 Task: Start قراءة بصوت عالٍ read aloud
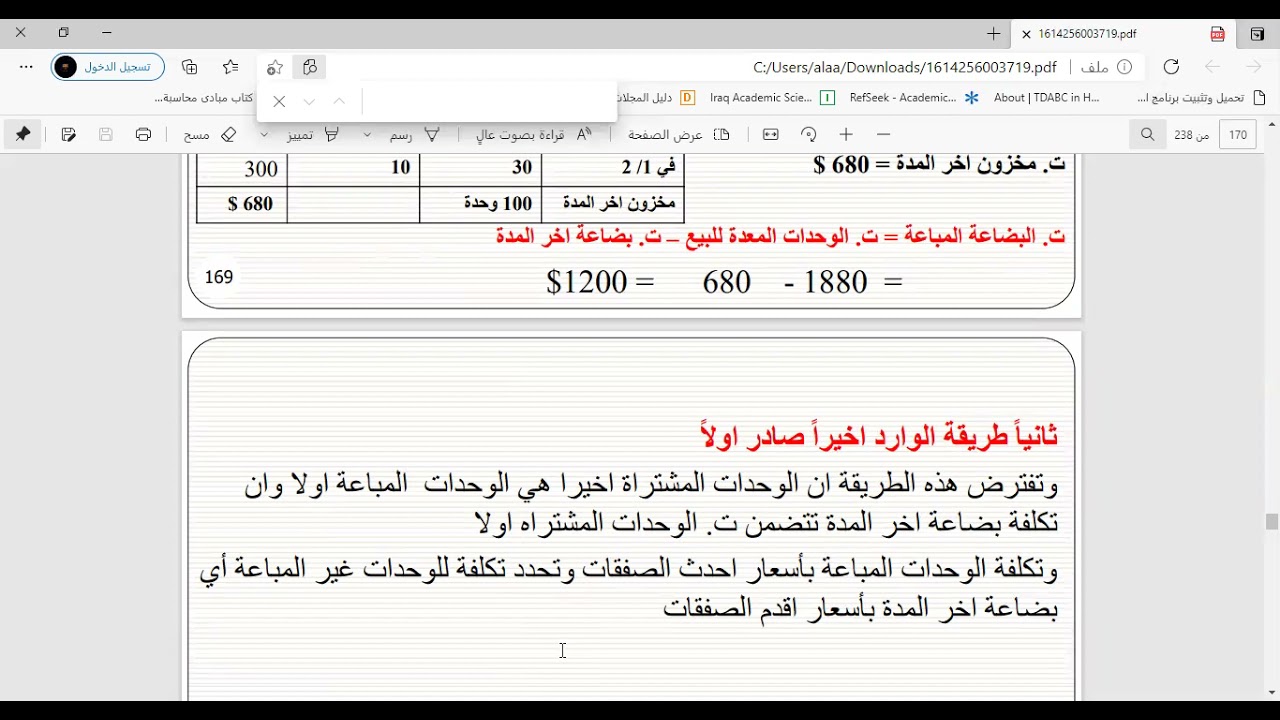[x=534, y=134]
